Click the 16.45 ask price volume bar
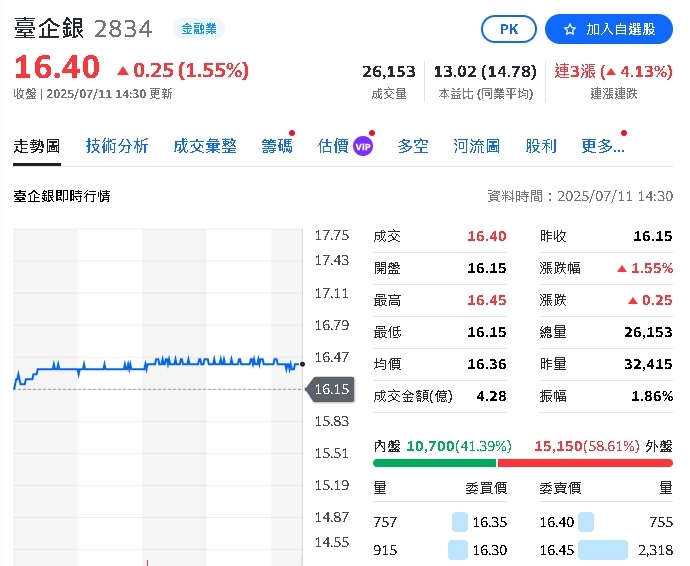The height and width of the screenshot is (566, 690). 602,550
